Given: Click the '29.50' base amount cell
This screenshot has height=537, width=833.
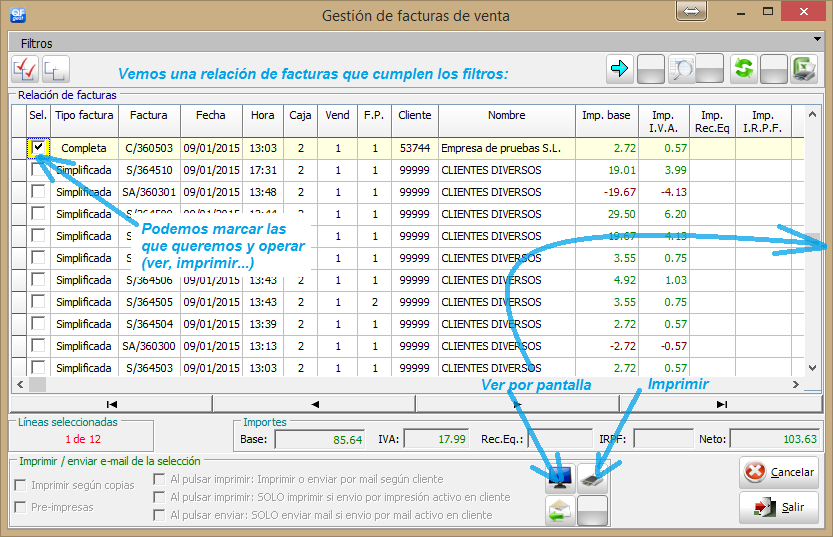Looking at the screenshot, I should point(607,214).
